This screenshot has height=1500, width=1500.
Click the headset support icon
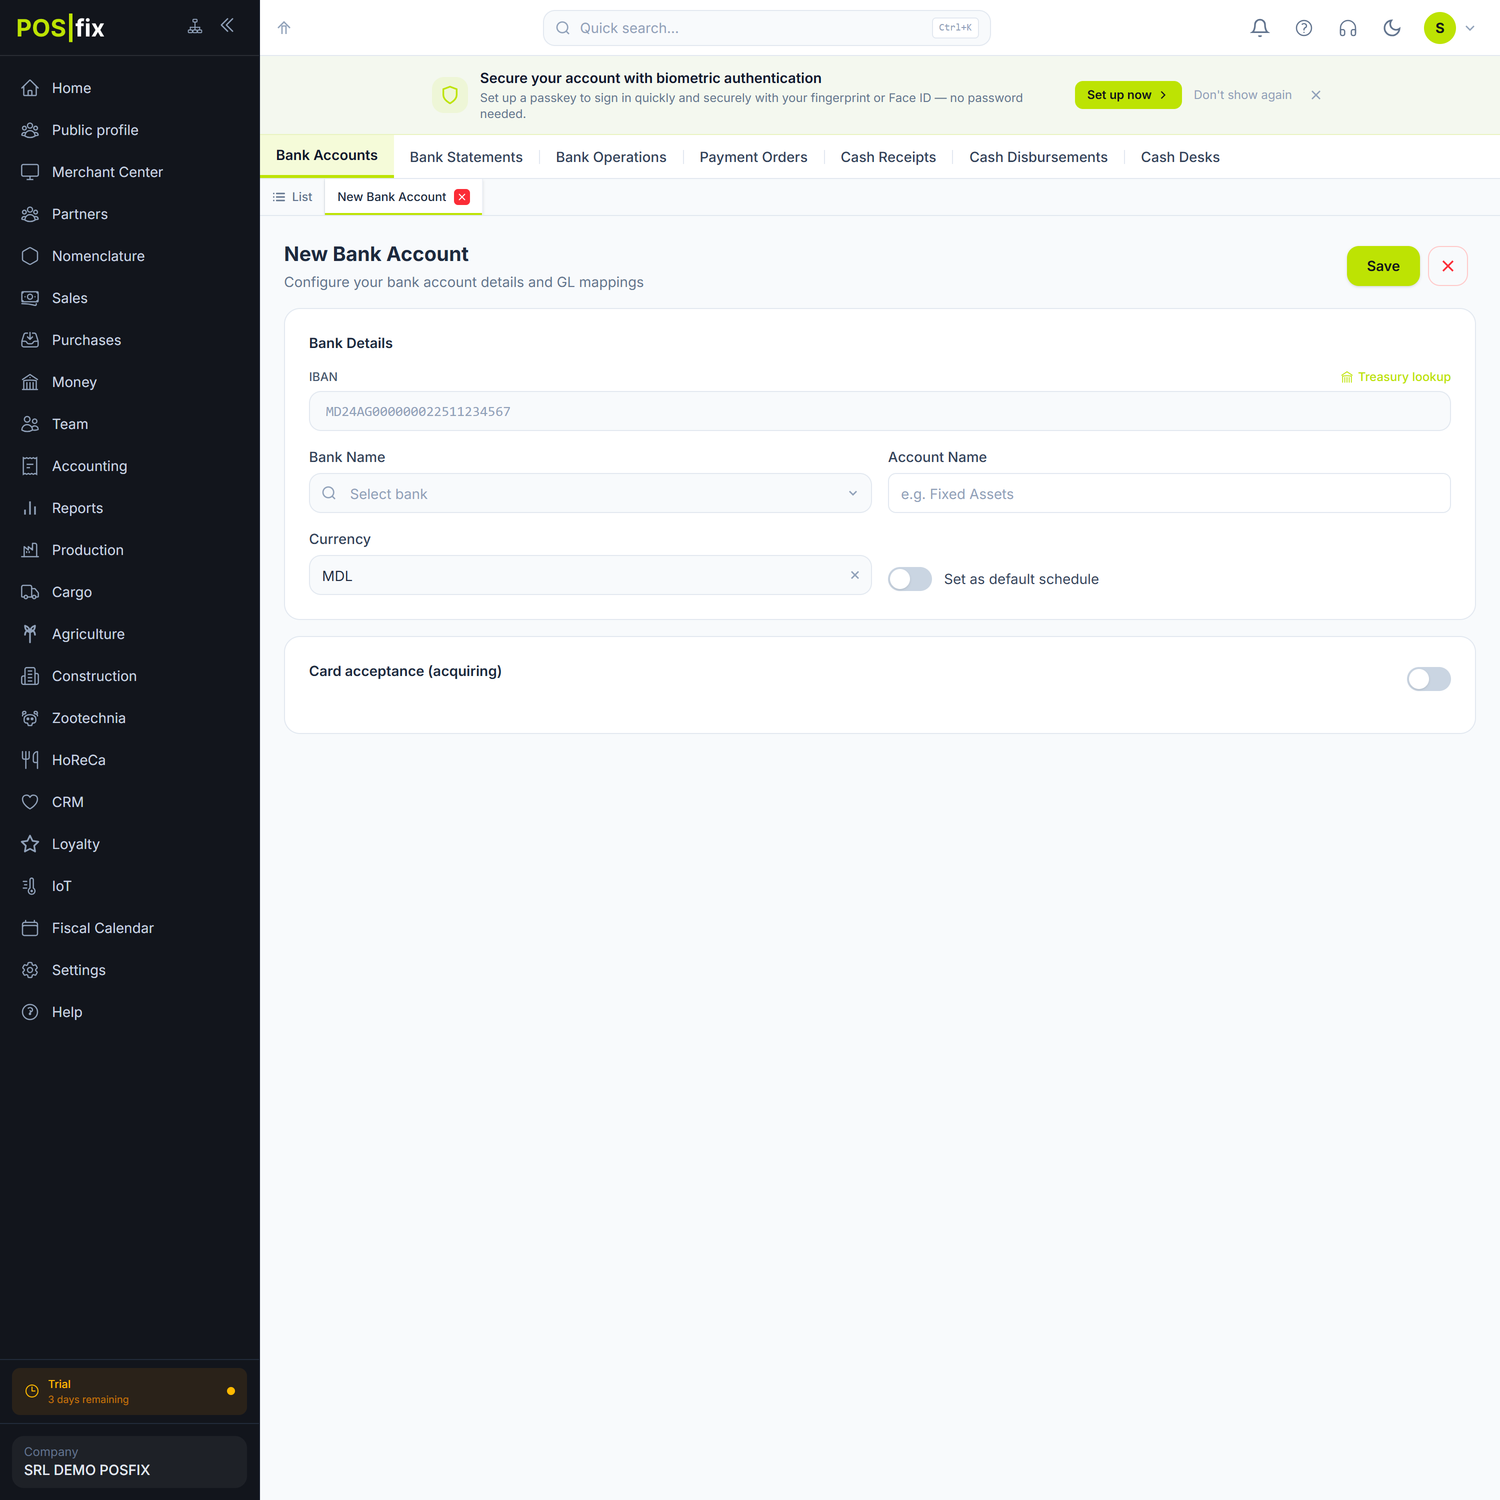tap(1348, 28)
